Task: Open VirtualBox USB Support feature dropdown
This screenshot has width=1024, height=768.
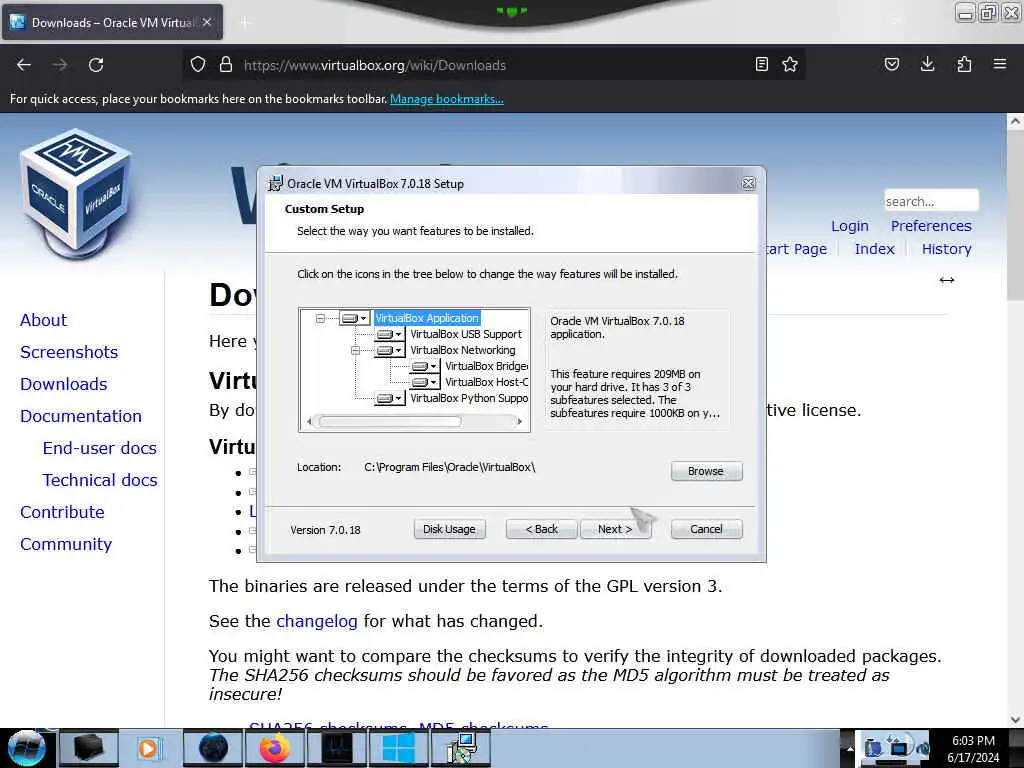Action: 389,334
